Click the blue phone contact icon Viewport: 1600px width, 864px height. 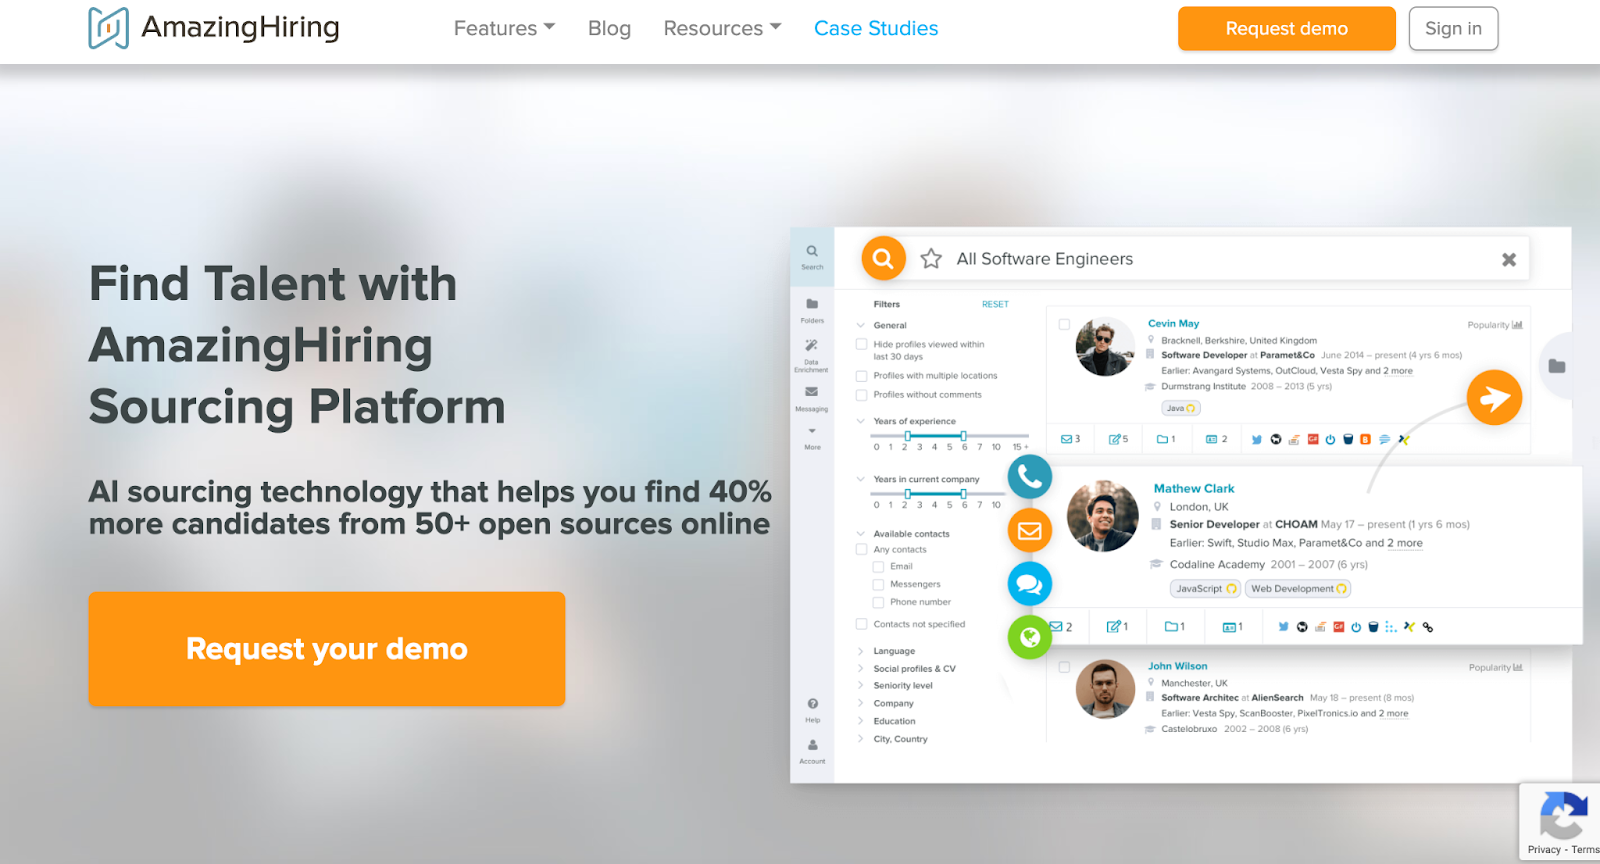1030,477
